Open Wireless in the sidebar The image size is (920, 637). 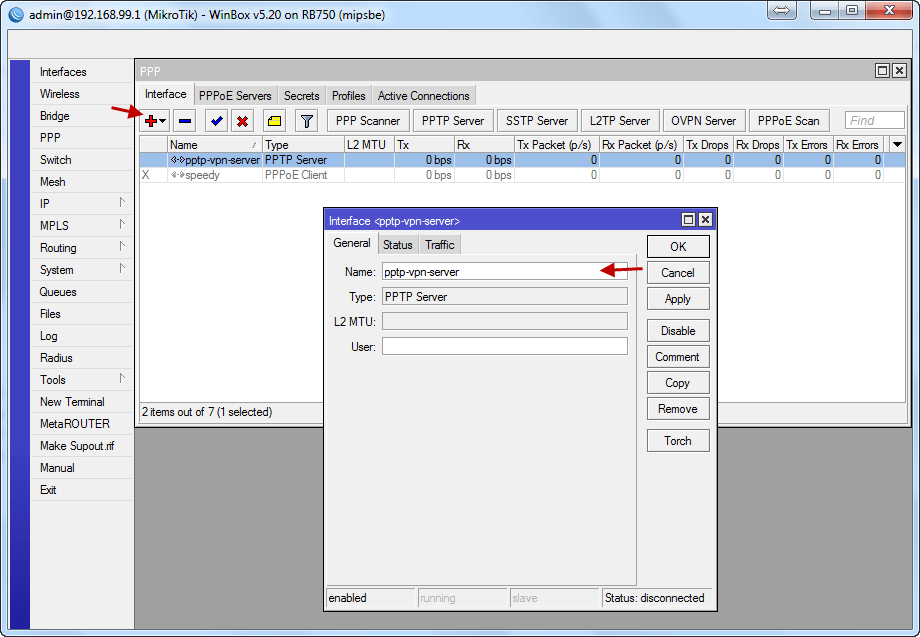click(x=81, y=94)
